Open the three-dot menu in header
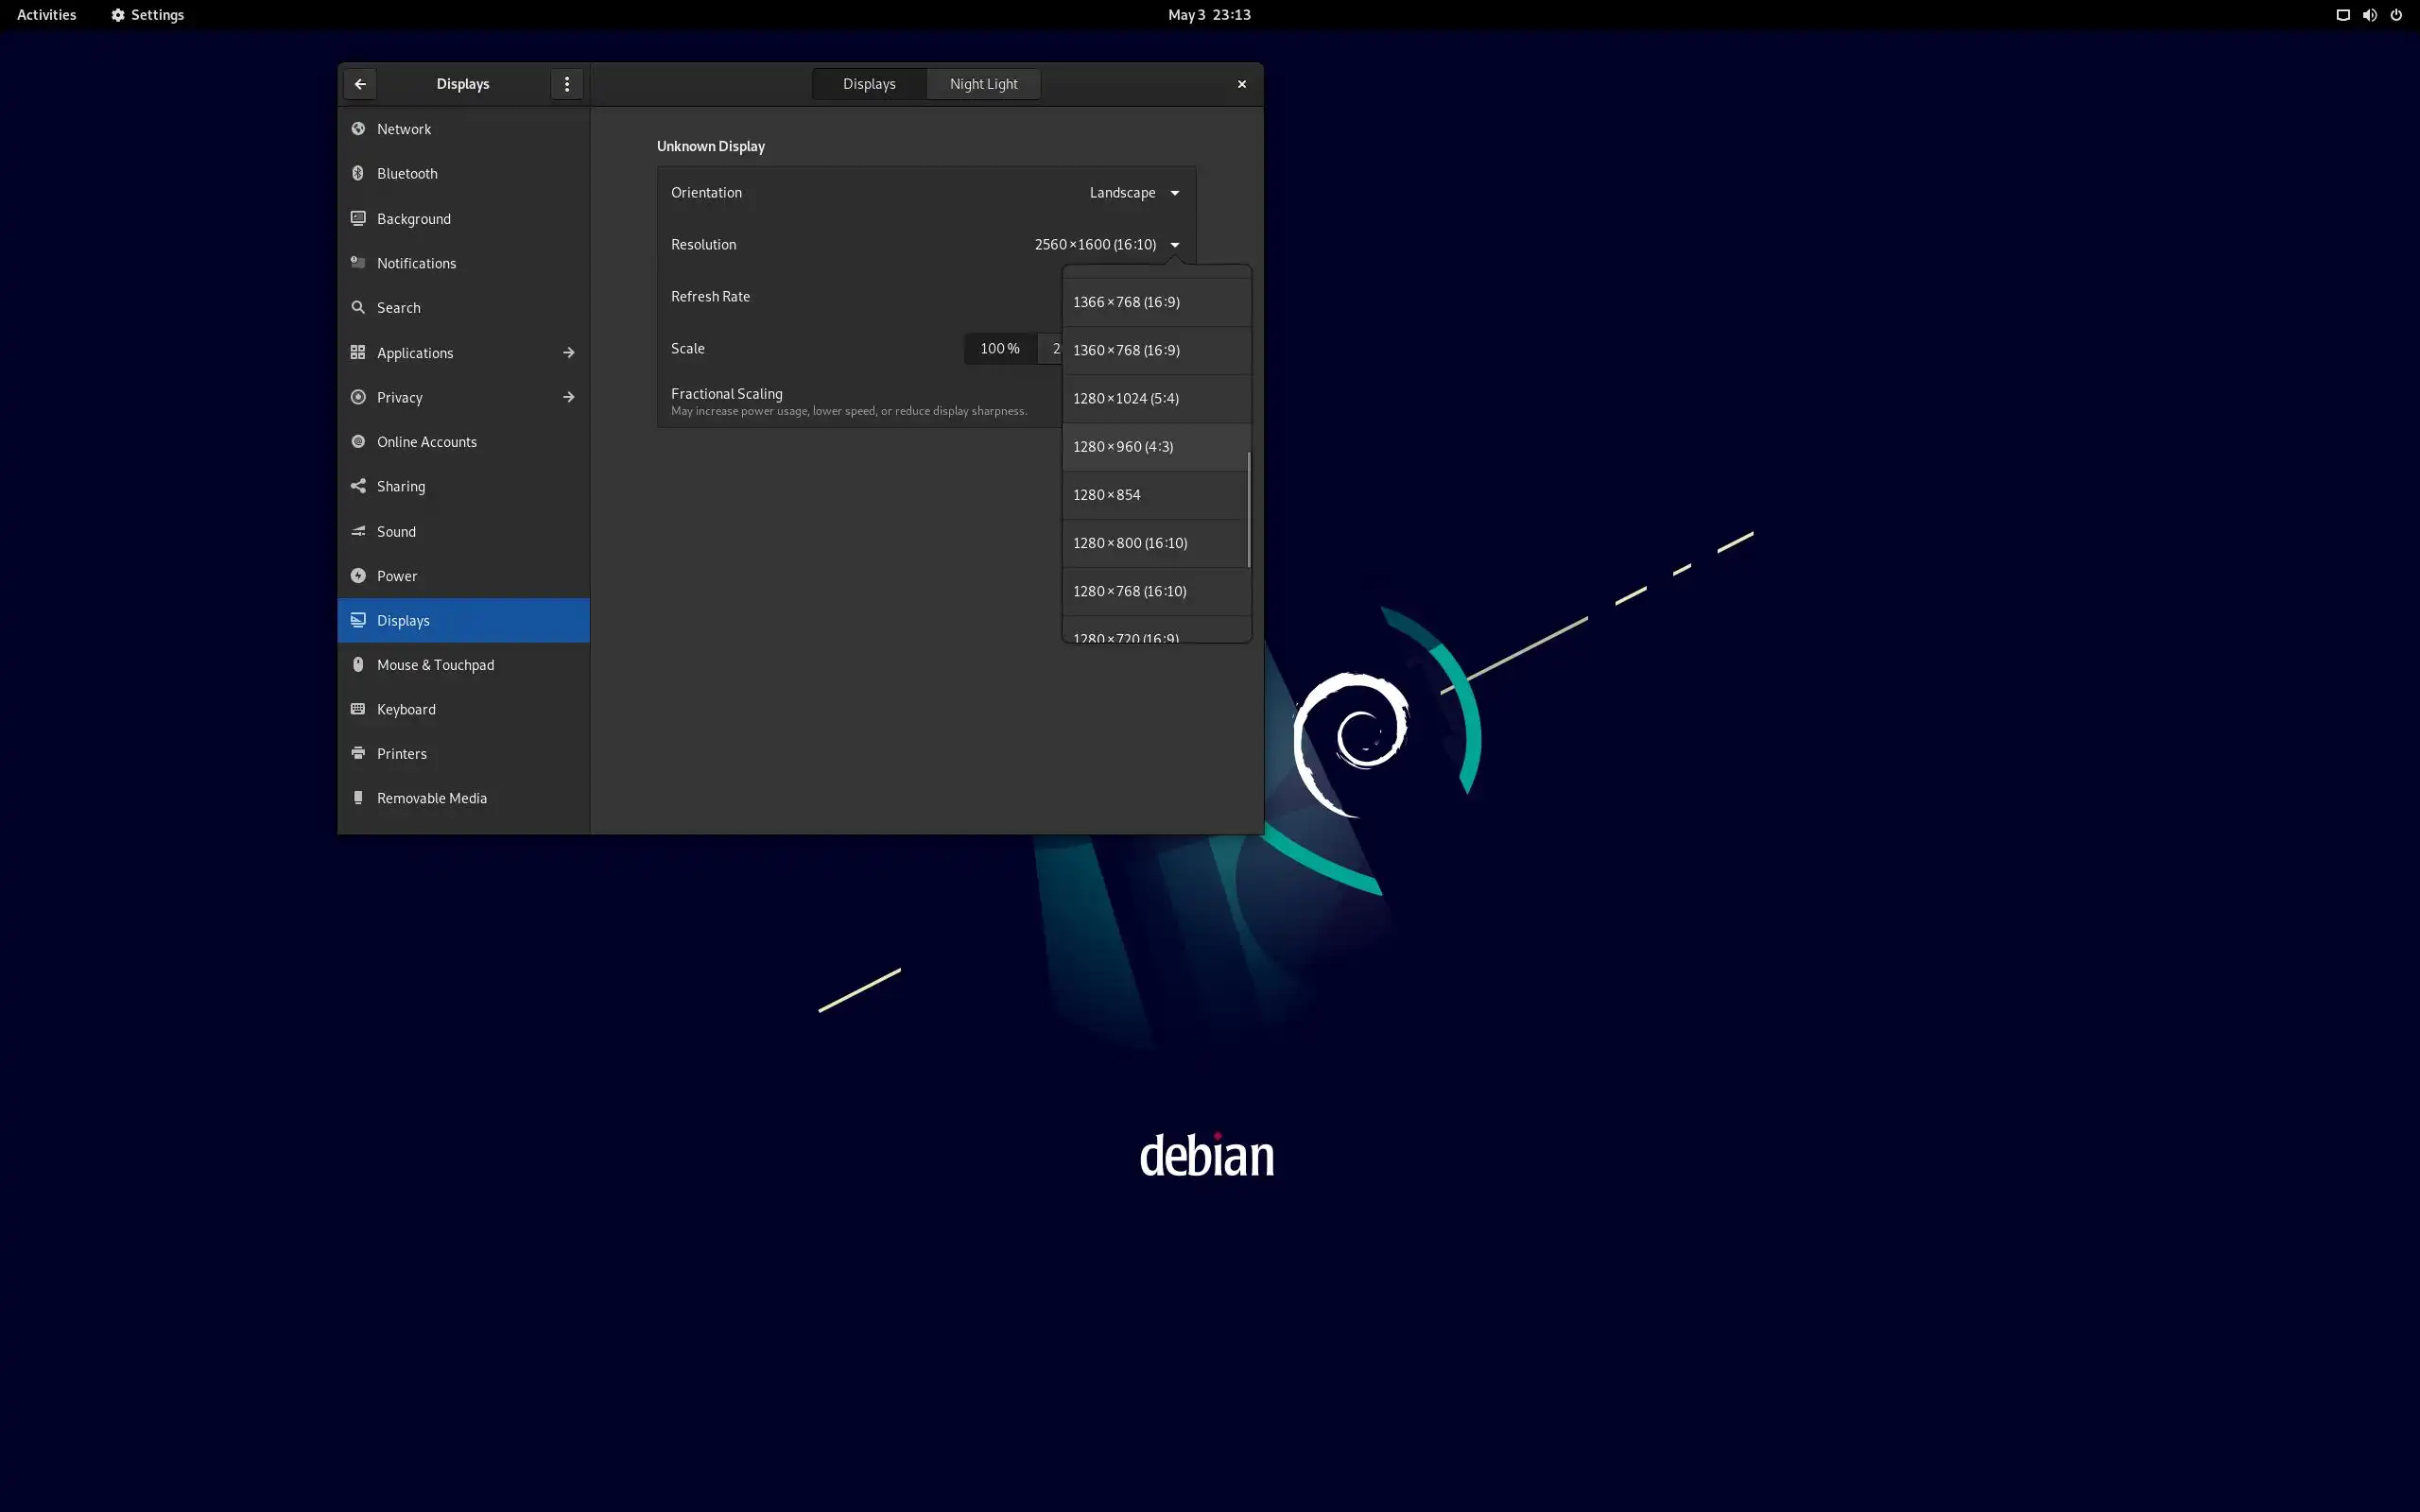Viewport: 2420px width, 1512px height. 567,84
